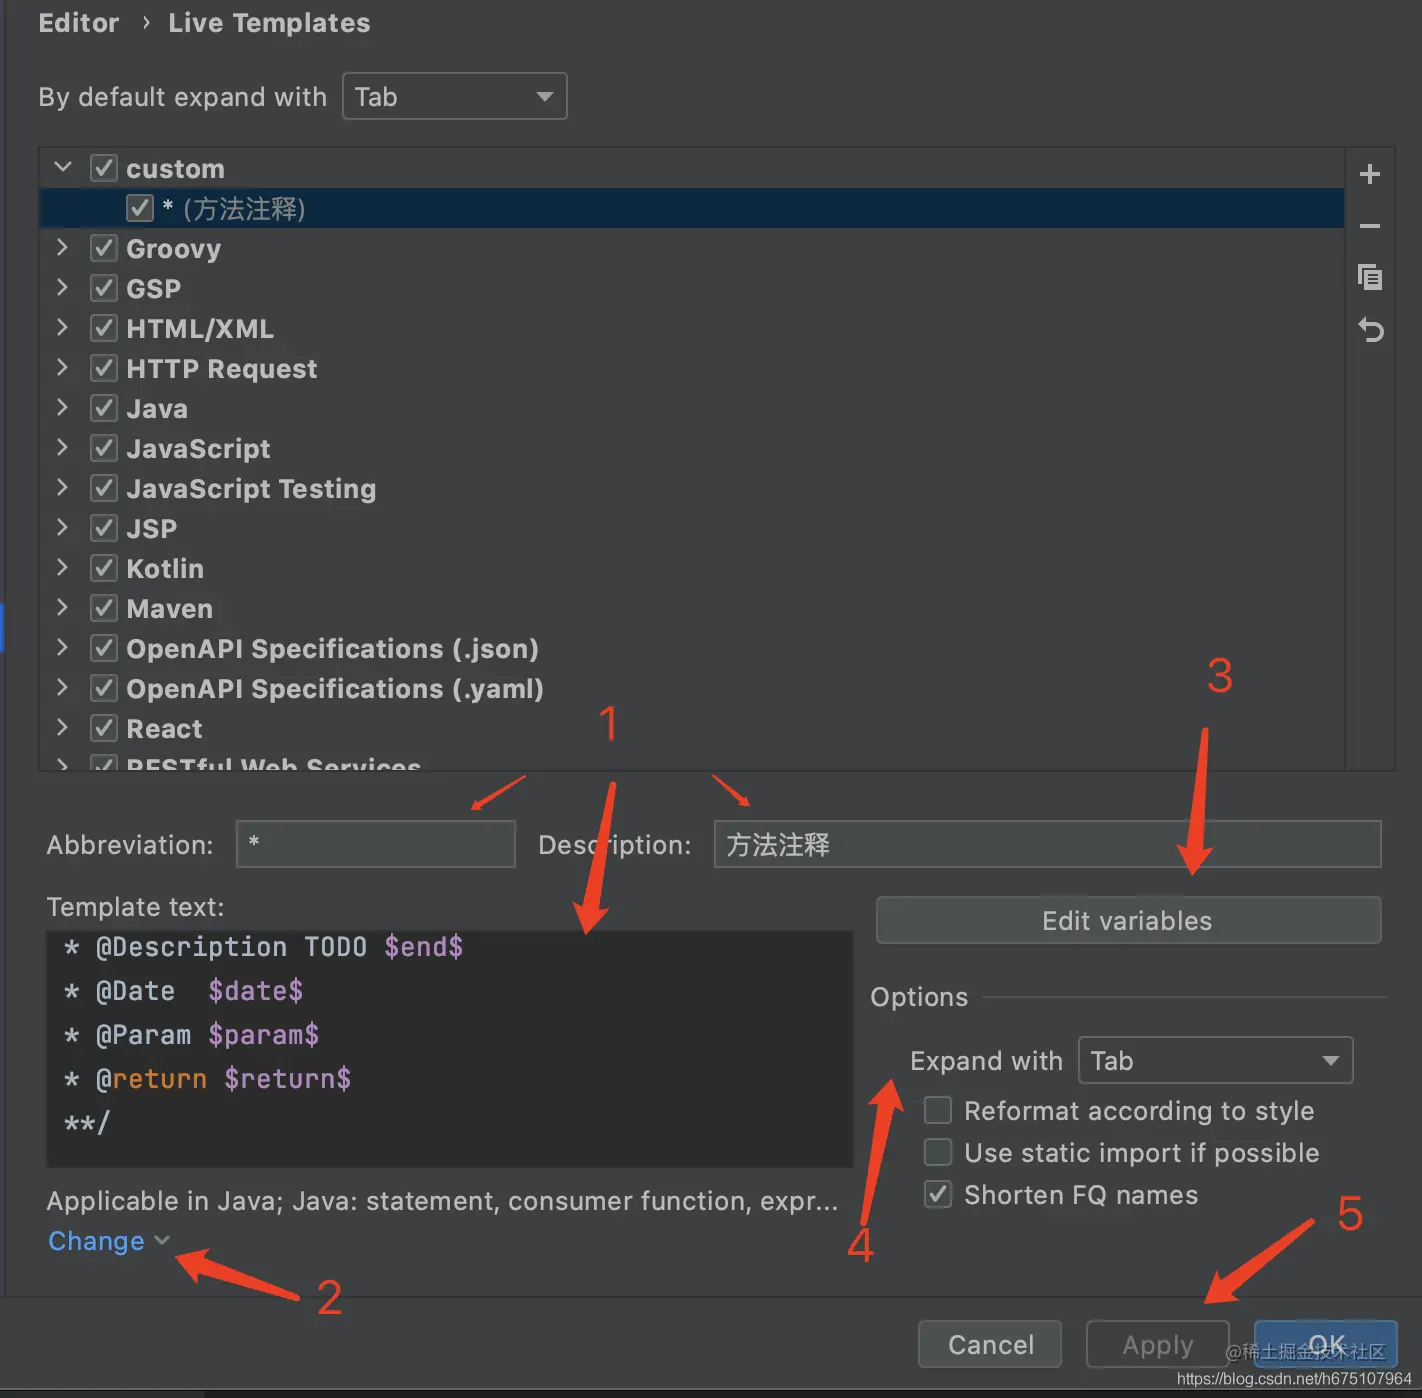
Task: Uncheck Shorten FQ names option
Action: click(938, 1194)
